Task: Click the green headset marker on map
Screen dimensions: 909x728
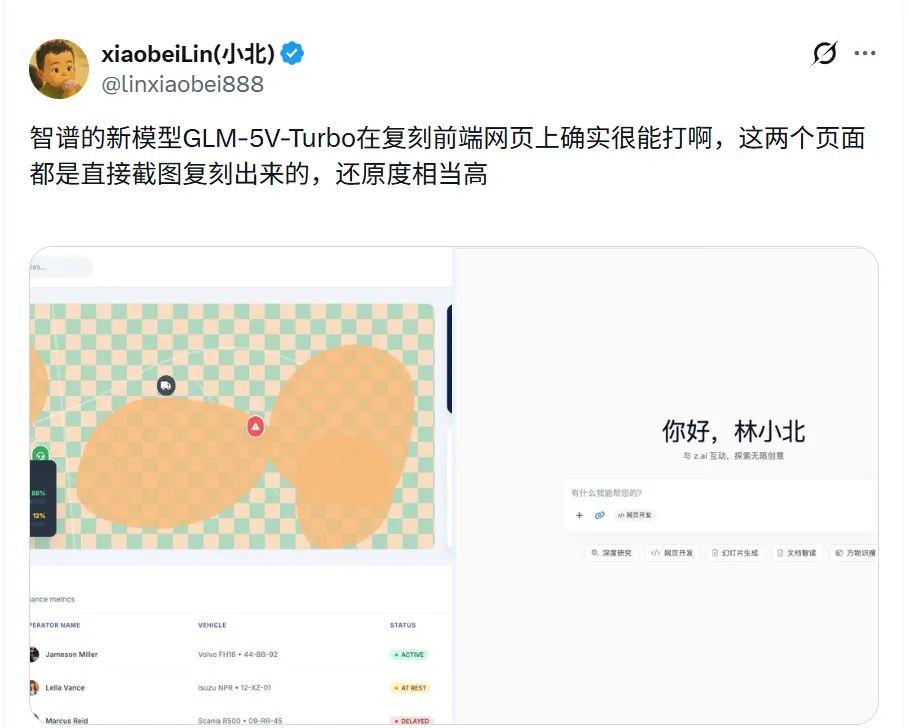Action: click(x=40, y=455)
